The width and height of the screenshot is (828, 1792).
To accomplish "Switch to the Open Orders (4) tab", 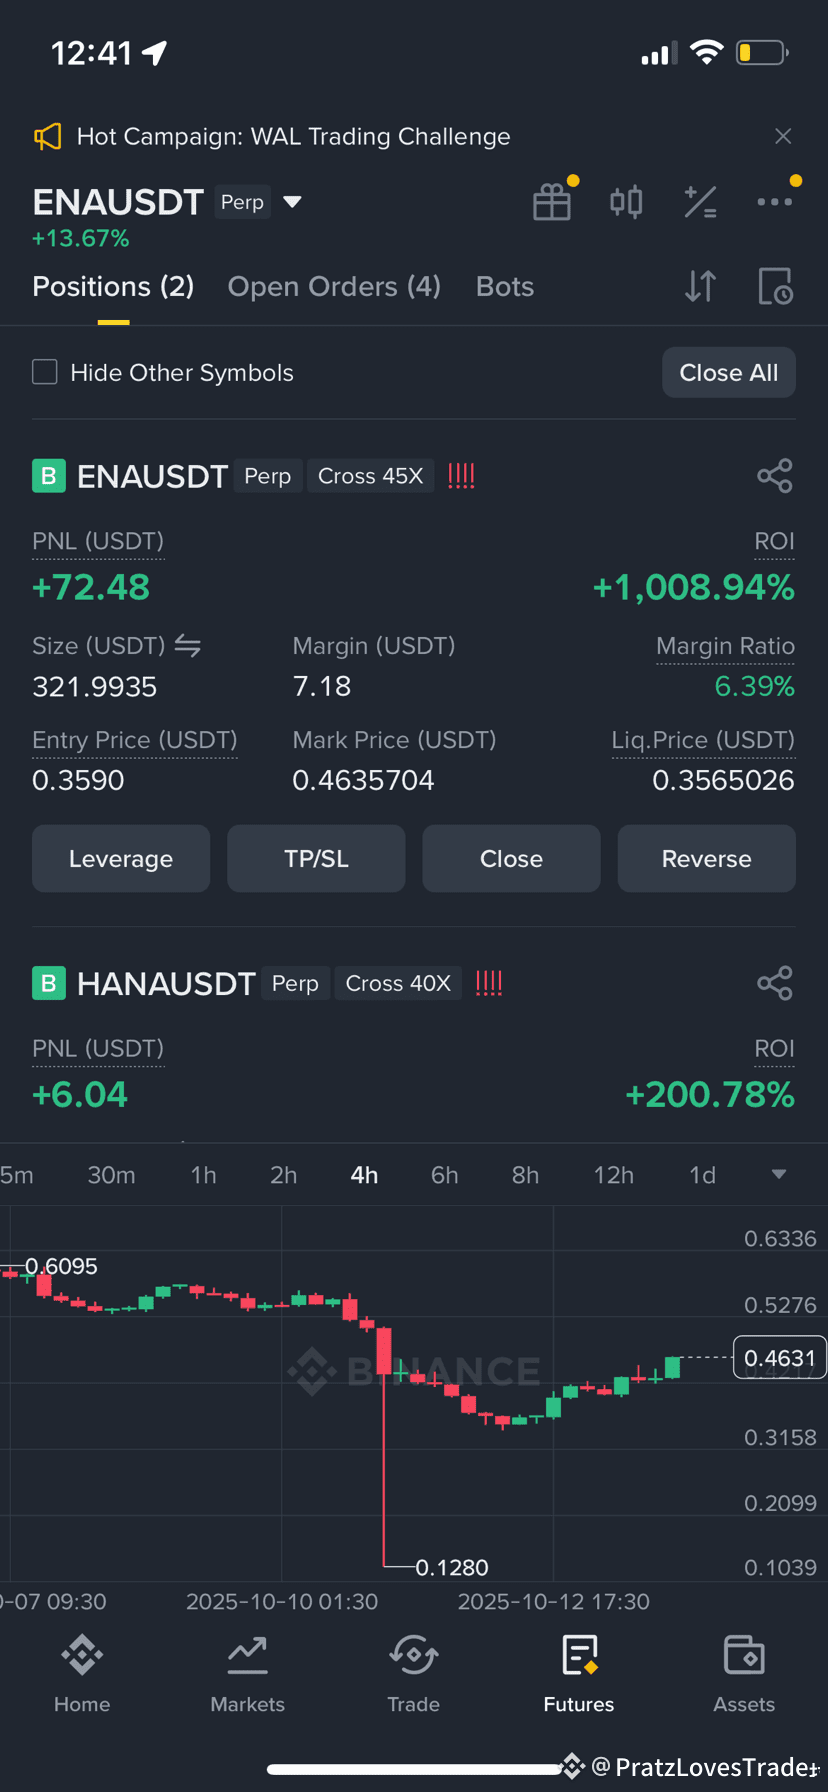I will coord(334,287).
